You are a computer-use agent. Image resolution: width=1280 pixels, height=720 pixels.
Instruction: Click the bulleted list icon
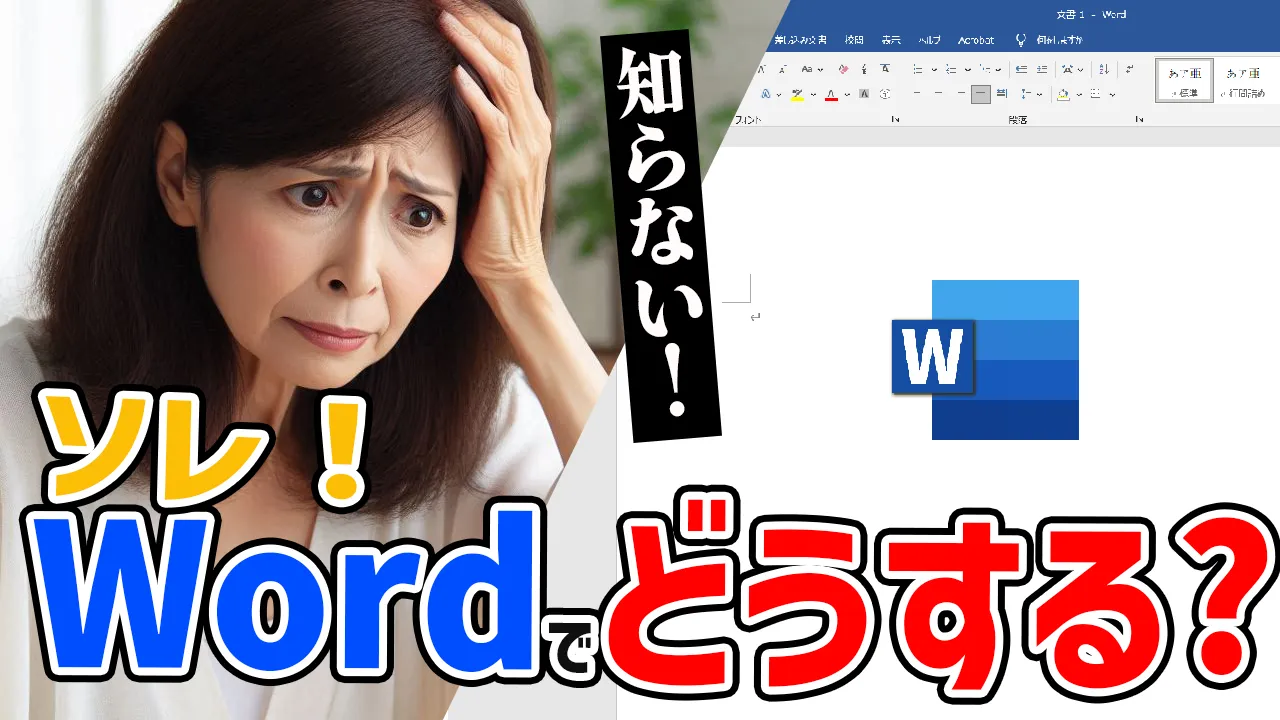pos(918,69)
